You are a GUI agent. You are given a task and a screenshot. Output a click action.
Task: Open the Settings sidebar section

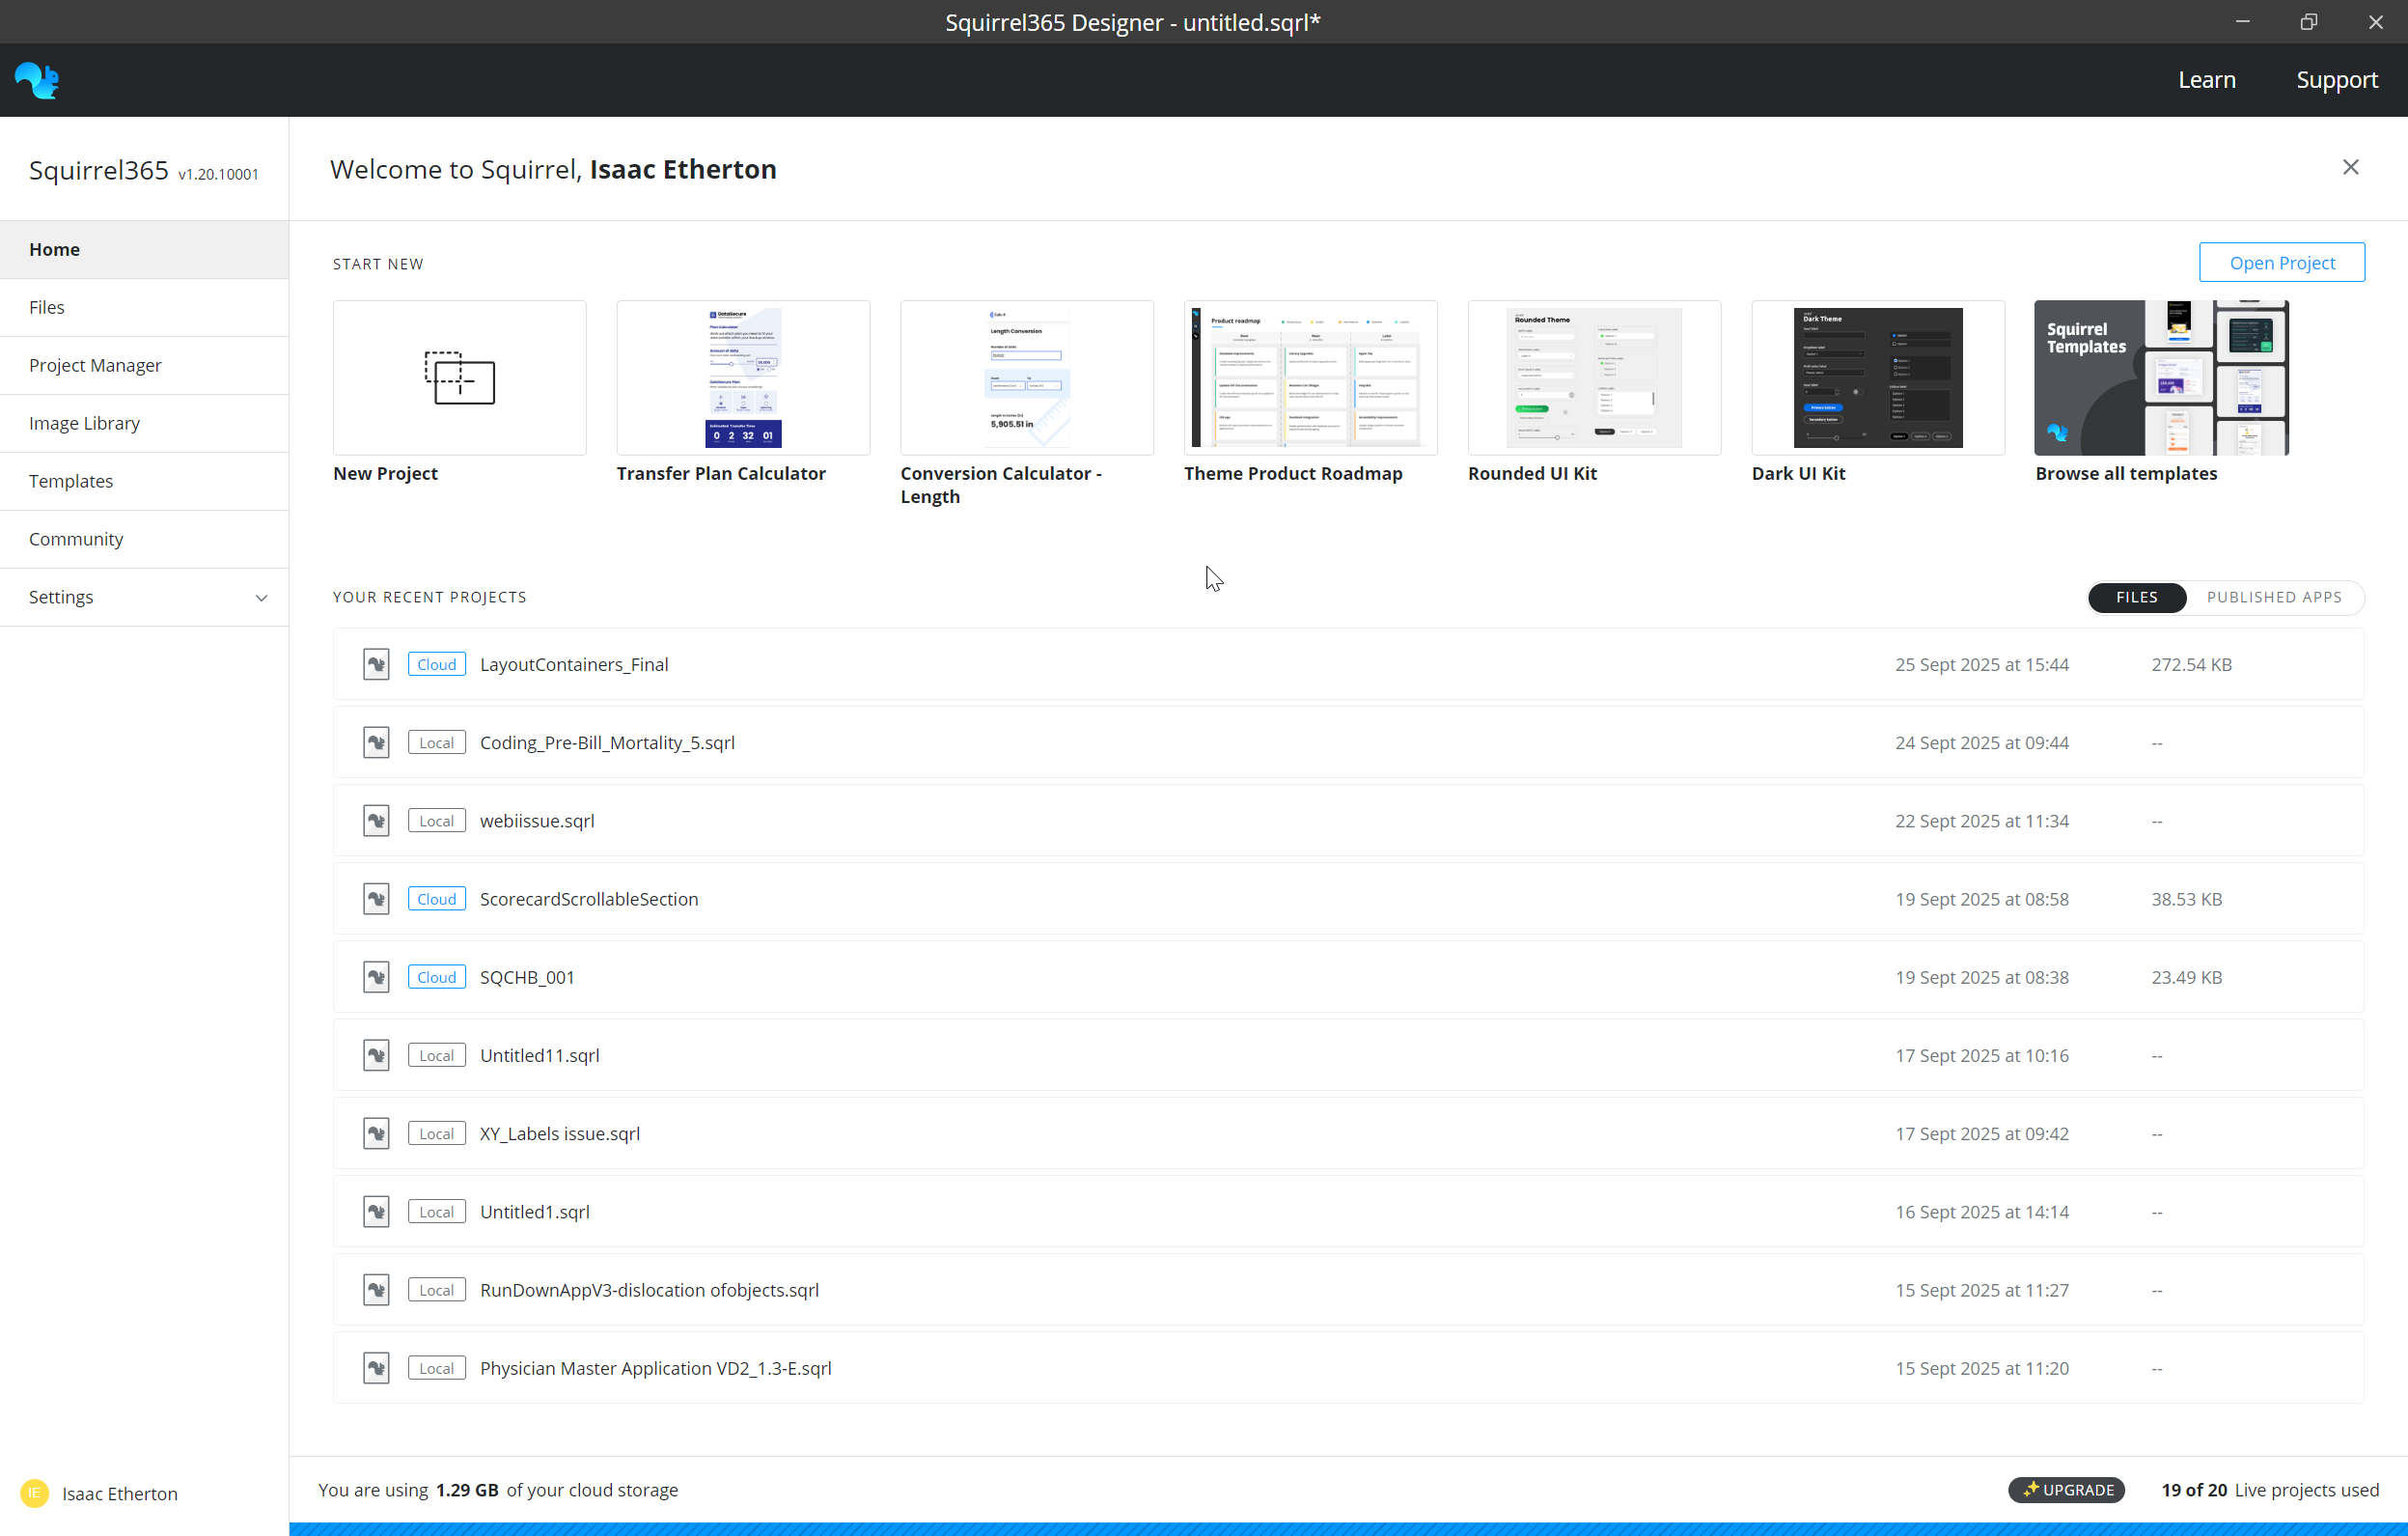pos(61,597)
